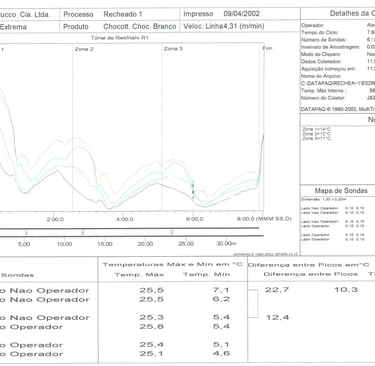Click the 'Recheado 1' process value
375x366 pixels.
point(123,14)
